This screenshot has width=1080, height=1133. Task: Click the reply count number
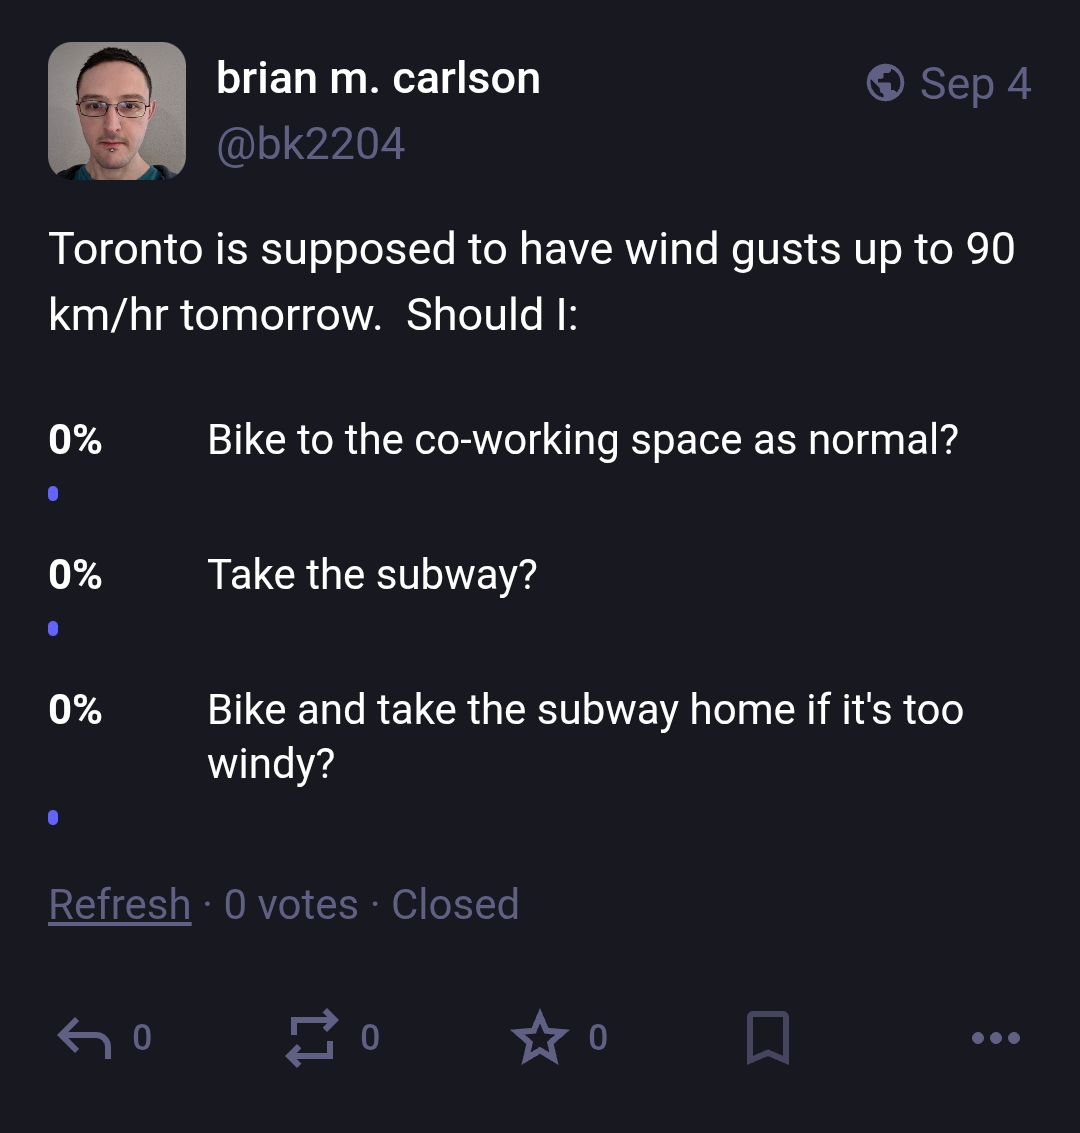coord(142,1038)
